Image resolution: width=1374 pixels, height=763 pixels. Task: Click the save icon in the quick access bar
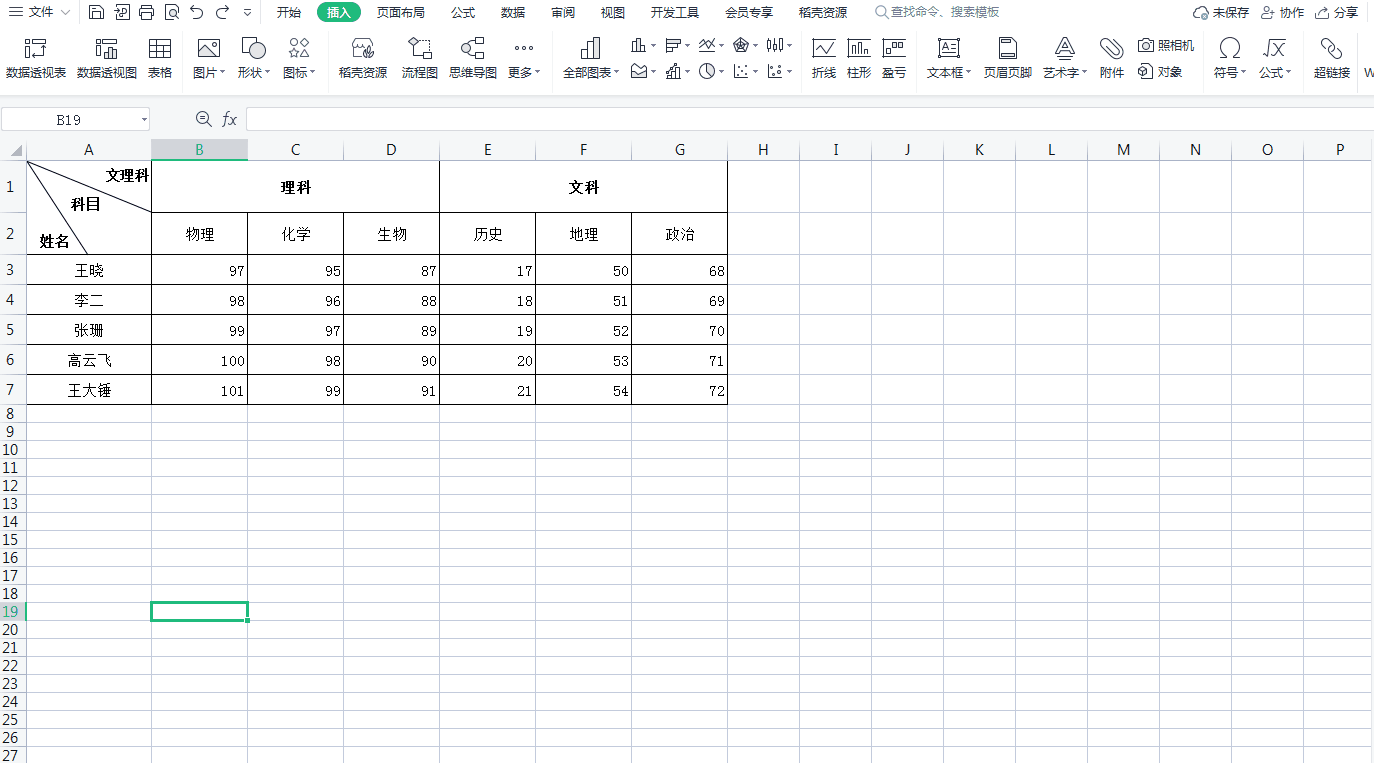click(96, 13)
